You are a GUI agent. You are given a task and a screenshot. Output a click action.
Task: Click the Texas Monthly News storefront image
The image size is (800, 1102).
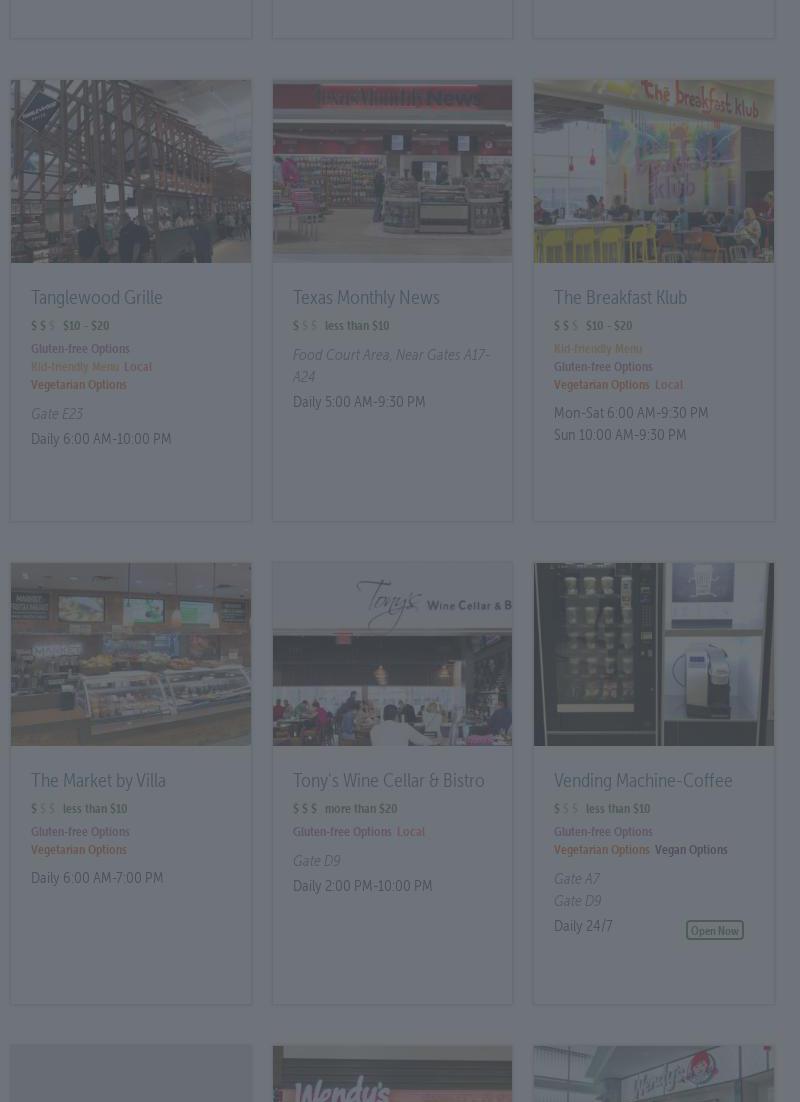(392, 172)
